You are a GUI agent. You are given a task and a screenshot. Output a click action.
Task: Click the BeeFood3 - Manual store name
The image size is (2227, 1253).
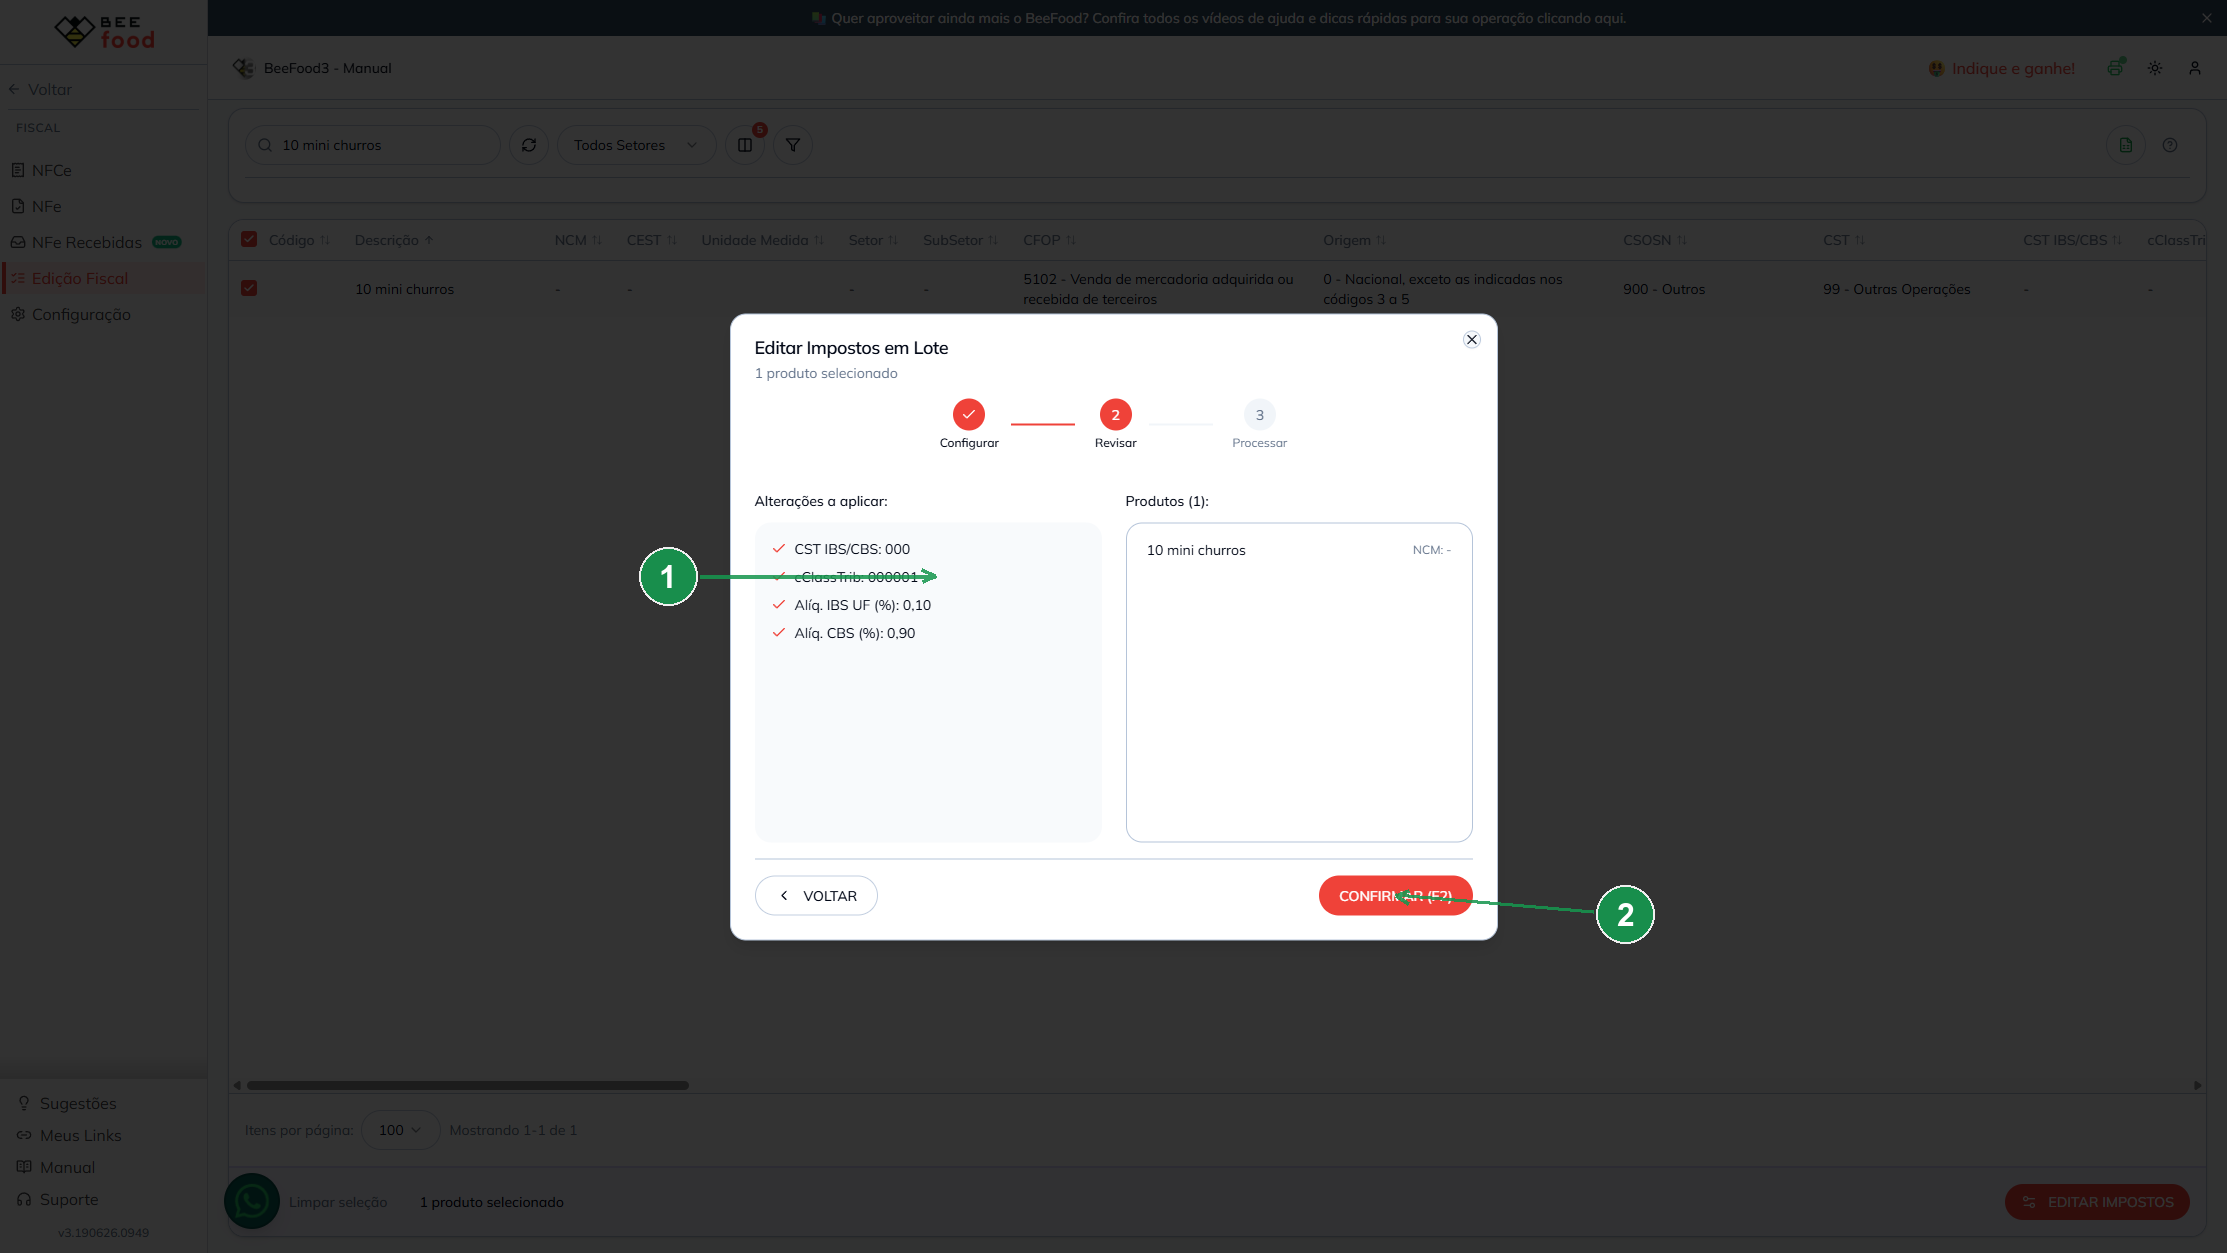click(327, 68)
